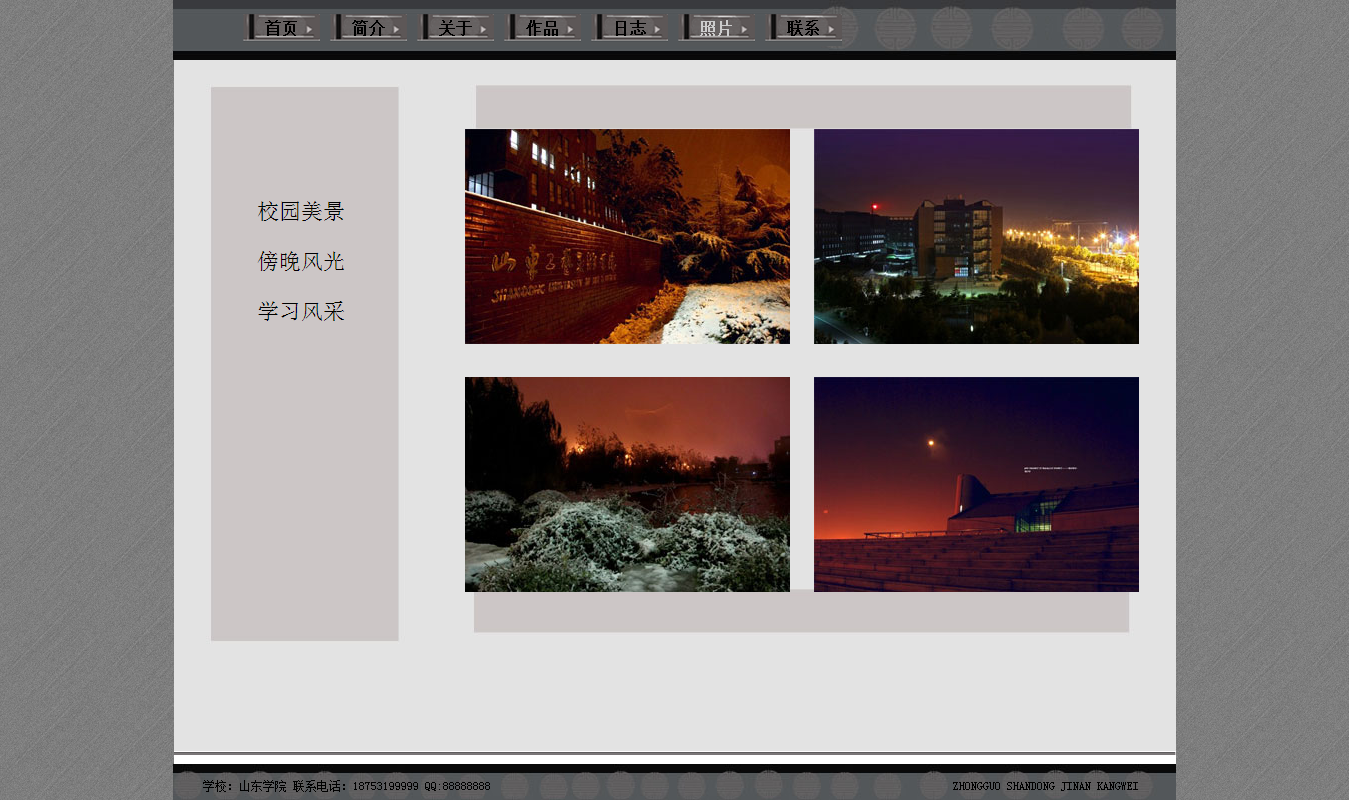Switch to the 照片 photos page
Screen dimensions: 1349x800
(x=716, y=28)
